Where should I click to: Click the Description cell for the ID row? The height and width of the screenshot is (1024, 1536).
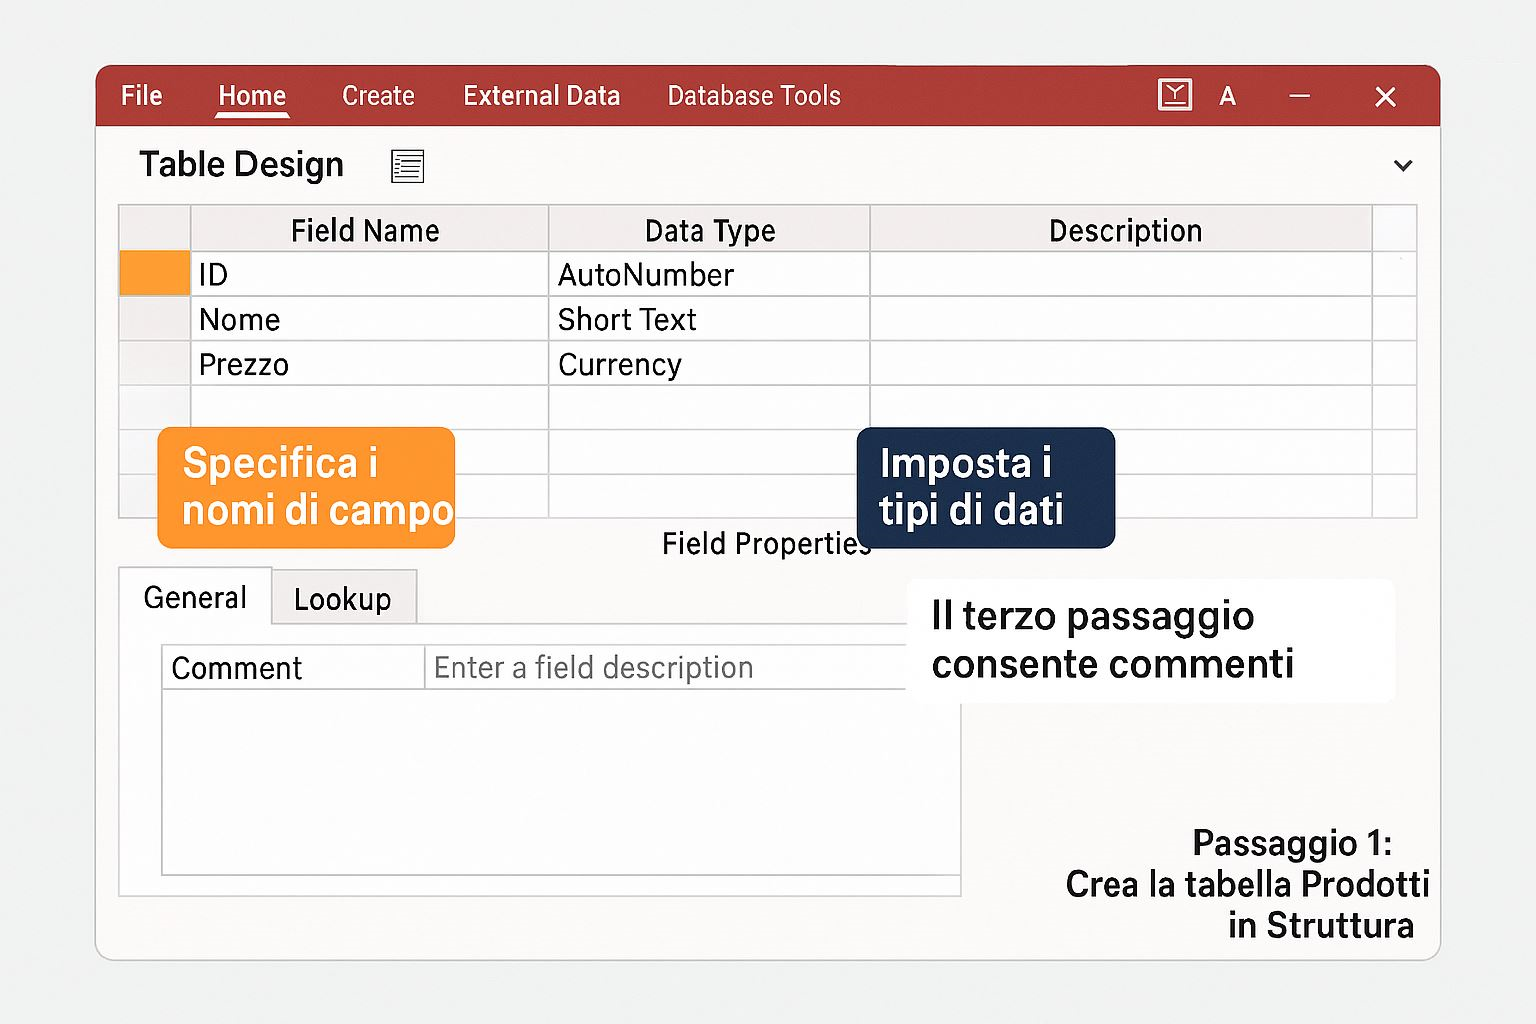coord(1120,275)
